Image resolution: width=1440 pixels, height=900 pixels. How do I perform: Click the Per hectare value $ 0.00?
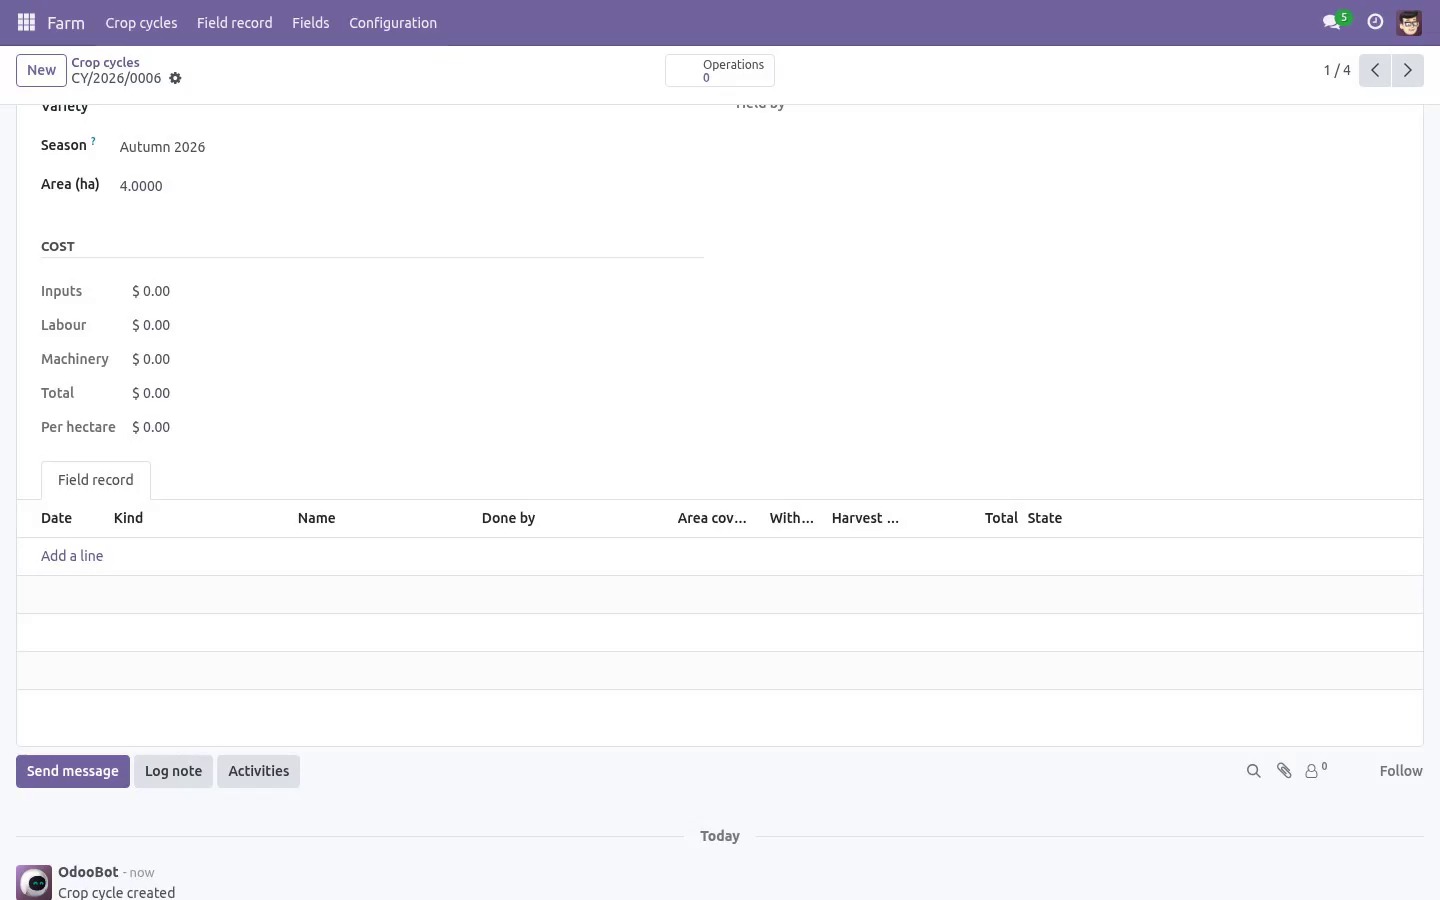(151, 427)
